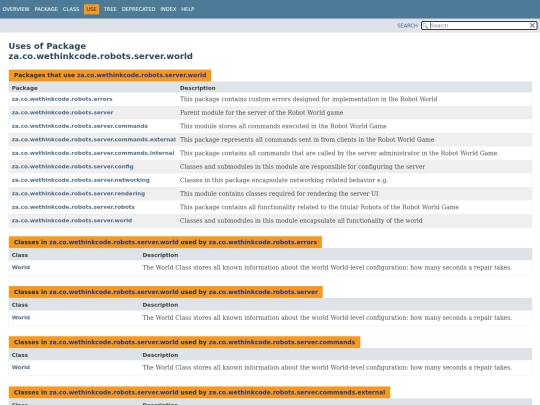540x405 pixels.
Task: Click package link in 'Packages that use' caption
Action: tap(142, 75)
